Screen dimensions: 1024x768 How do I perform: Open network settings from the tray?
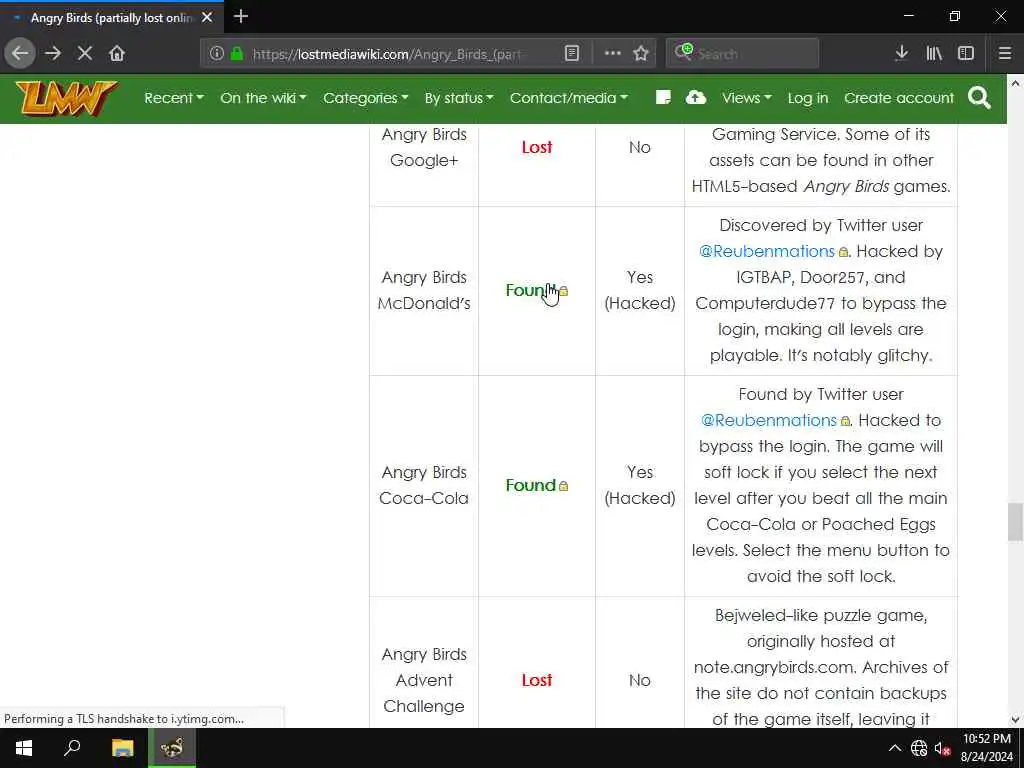pyautogui.click(x=918, y=748)
